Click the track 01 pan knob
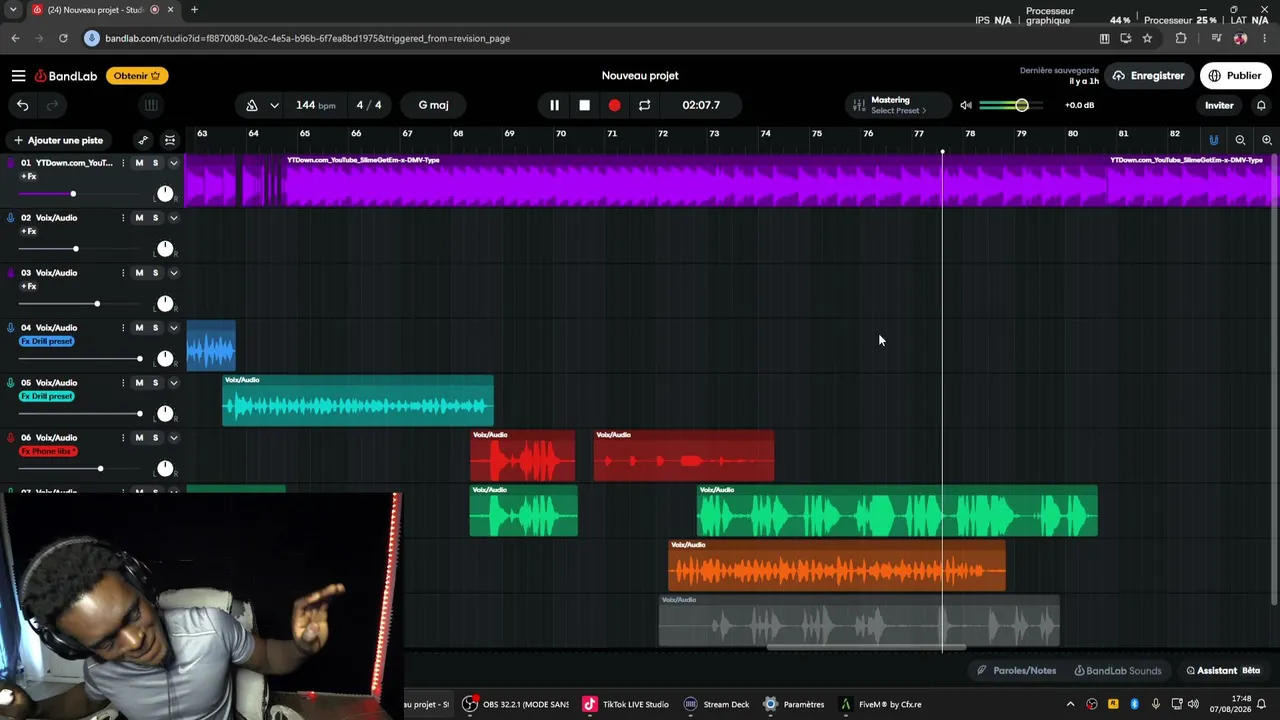 point(165,194)
